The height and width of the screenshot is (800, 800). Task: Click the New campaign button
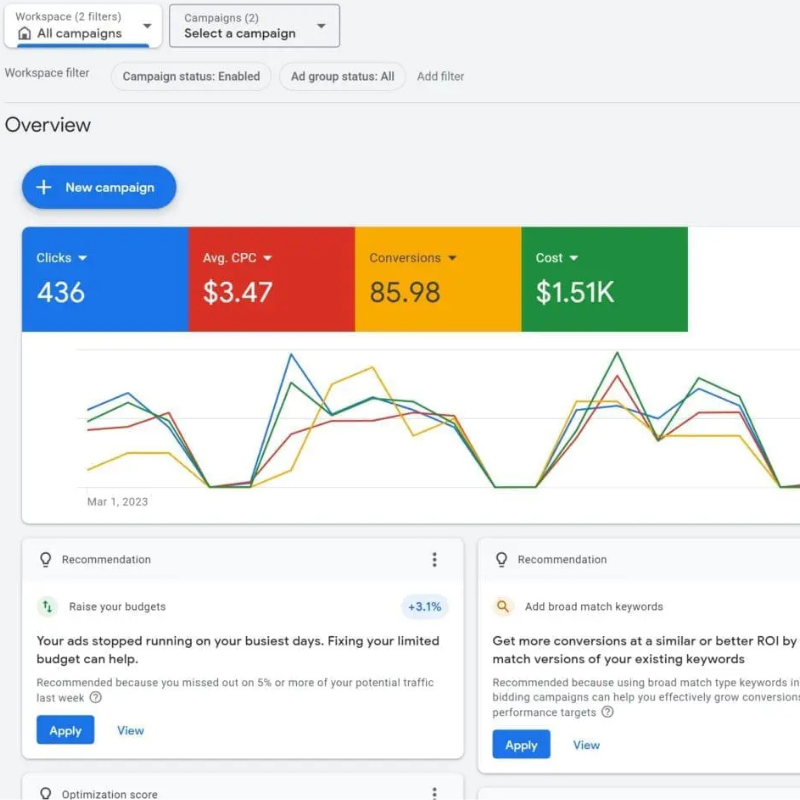[x=99, y=187]
